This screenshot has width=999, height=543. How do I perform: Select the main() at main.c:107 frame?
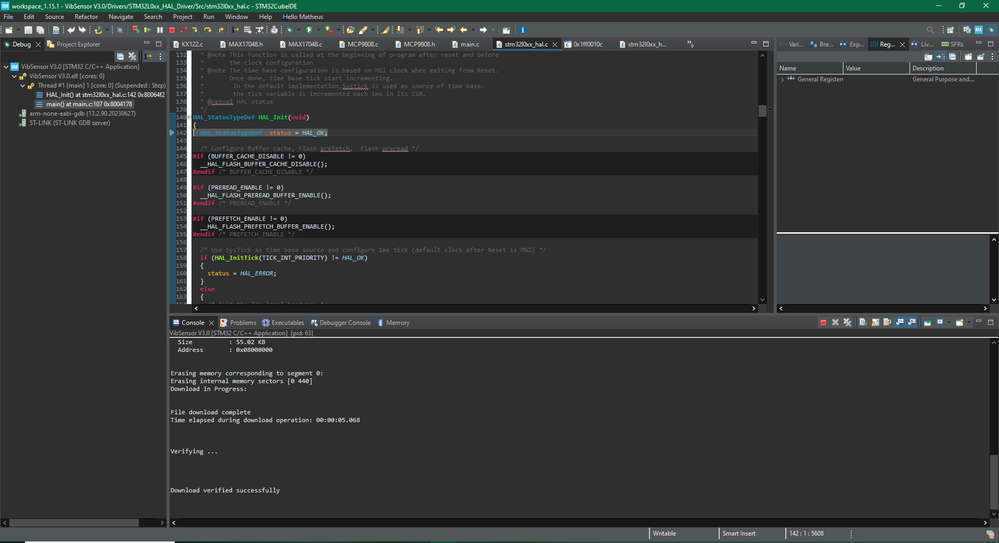click(x=83, y=104)
